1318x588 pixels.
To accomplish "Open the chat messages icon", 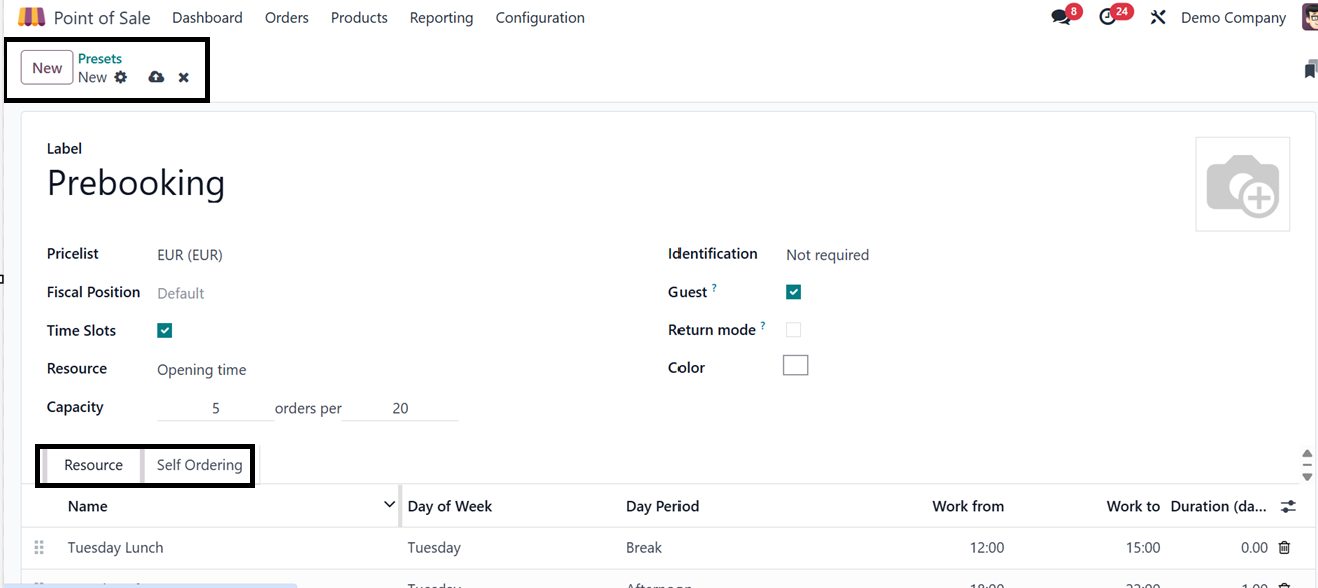I will tap(1060, 18).
